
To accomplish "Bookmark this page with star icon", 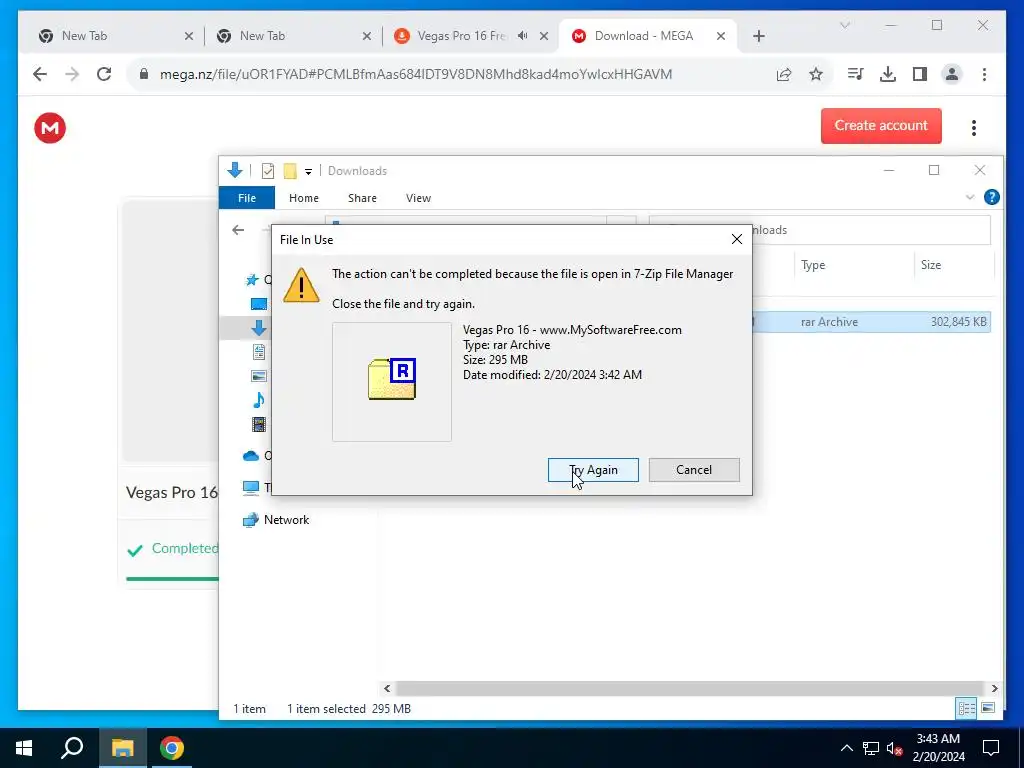I will click(x=816, y=74).
